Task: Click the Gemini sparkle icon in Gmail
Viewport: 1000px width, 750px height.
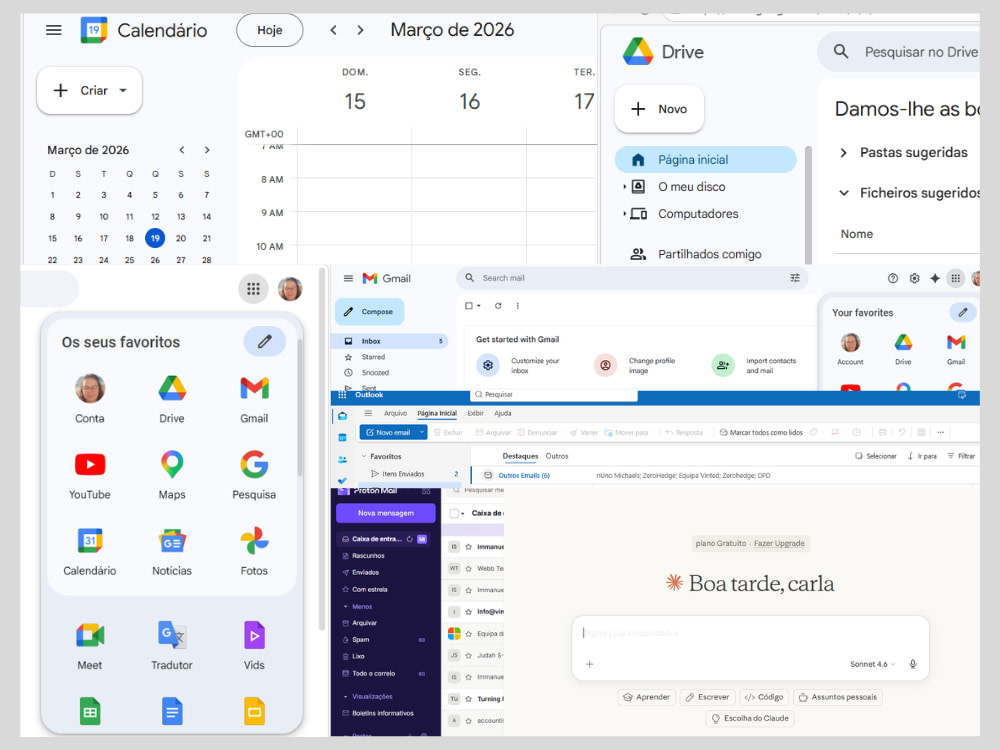Action: [934, 278]
